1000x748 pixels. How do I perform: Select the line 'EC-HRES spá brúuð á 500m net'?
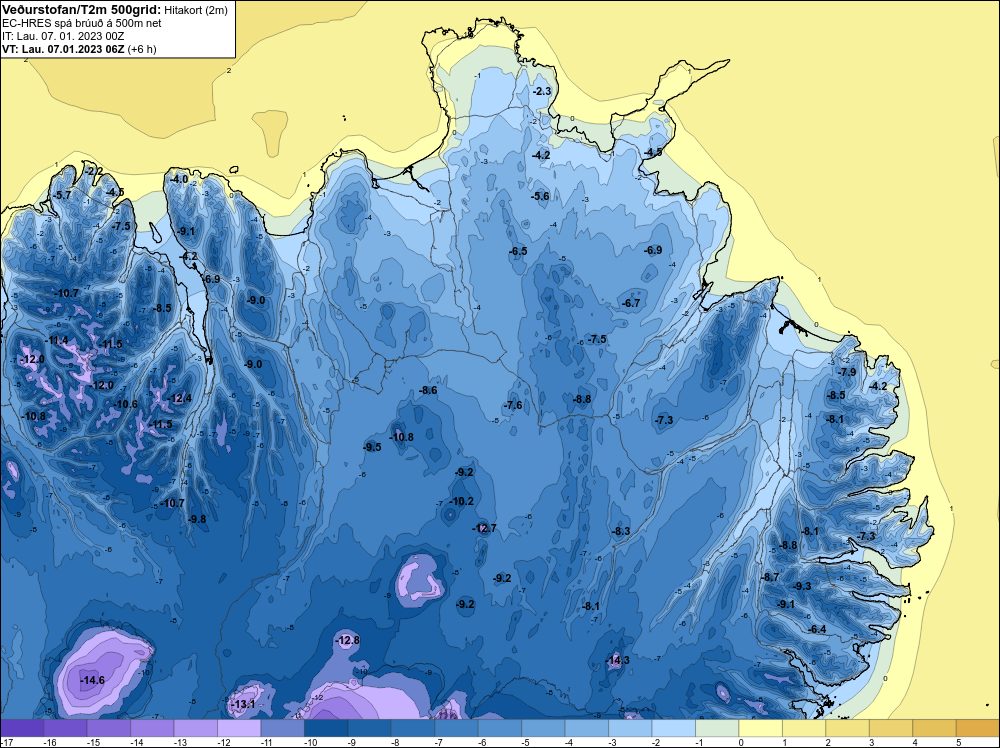[82, 23]
